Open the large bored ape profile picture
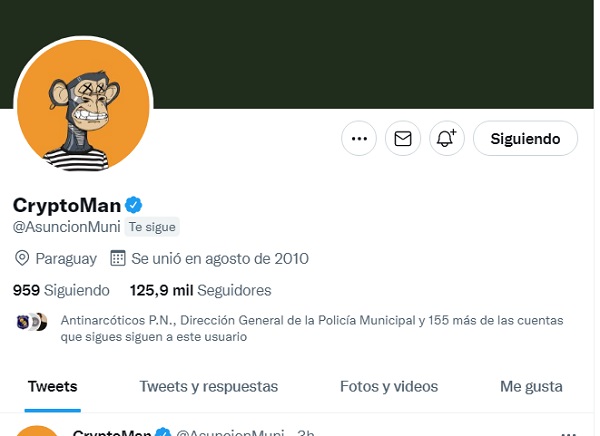This screenshot has height=436, width=600. coord(83,106)
